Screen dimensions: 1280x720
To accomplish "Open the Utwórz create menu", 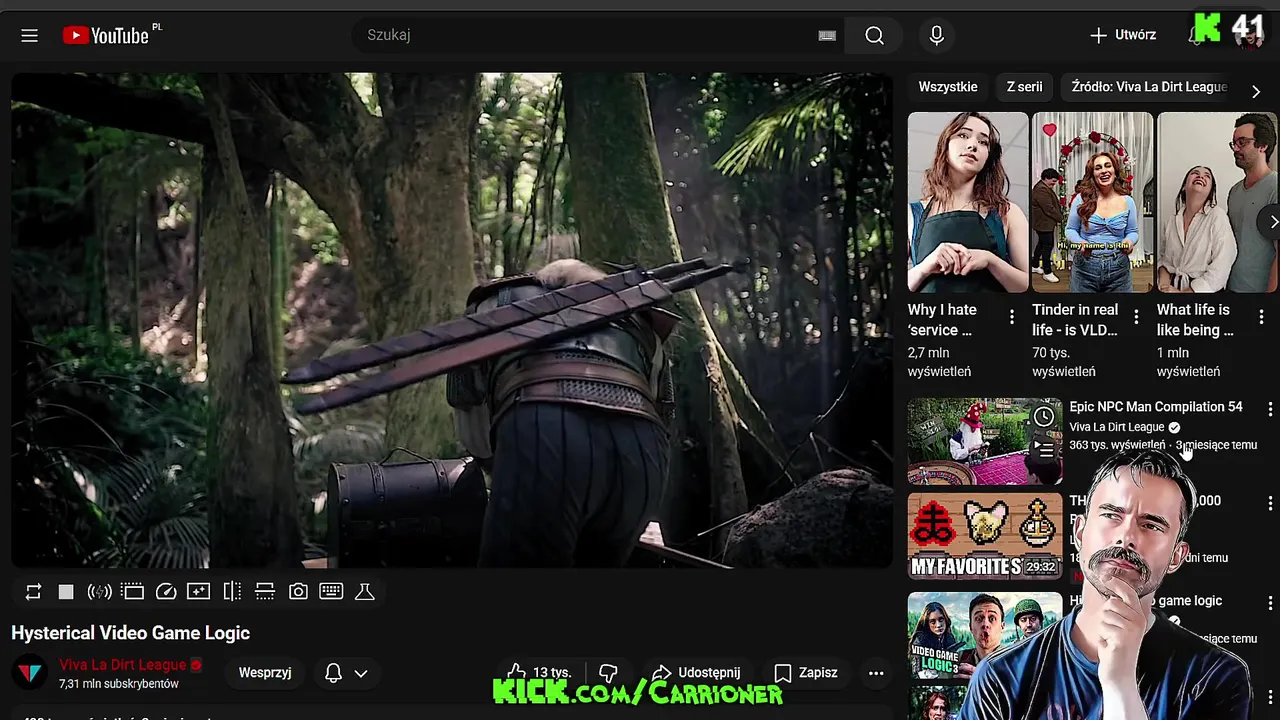I will (x=1123, y=35).
